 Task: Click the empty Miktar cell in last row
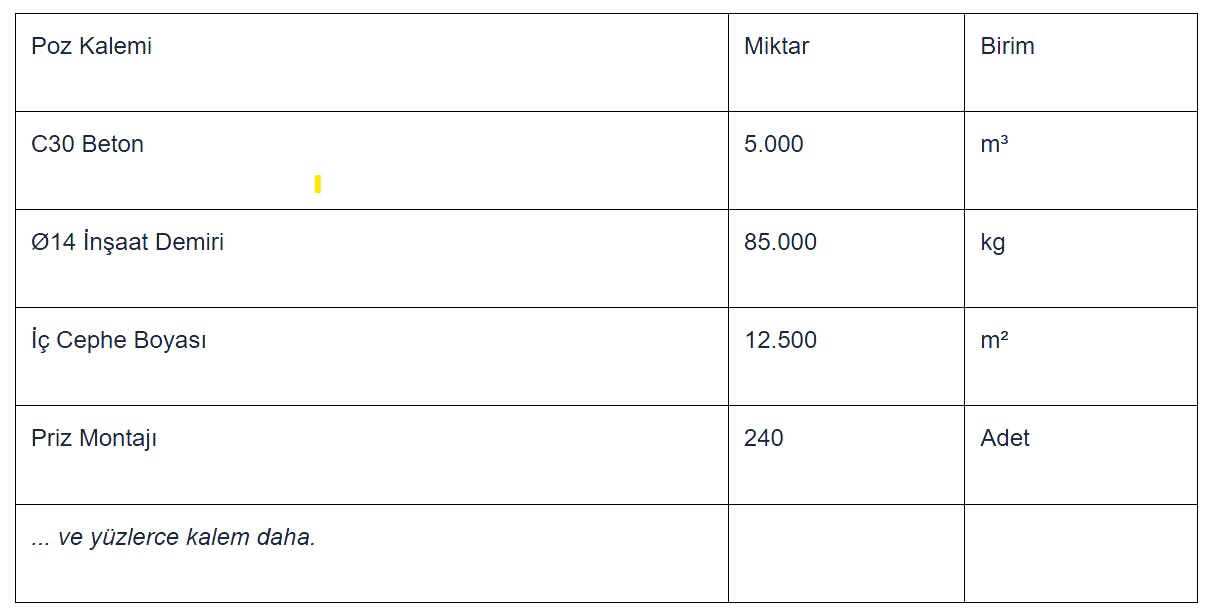[x=846, y=553]
